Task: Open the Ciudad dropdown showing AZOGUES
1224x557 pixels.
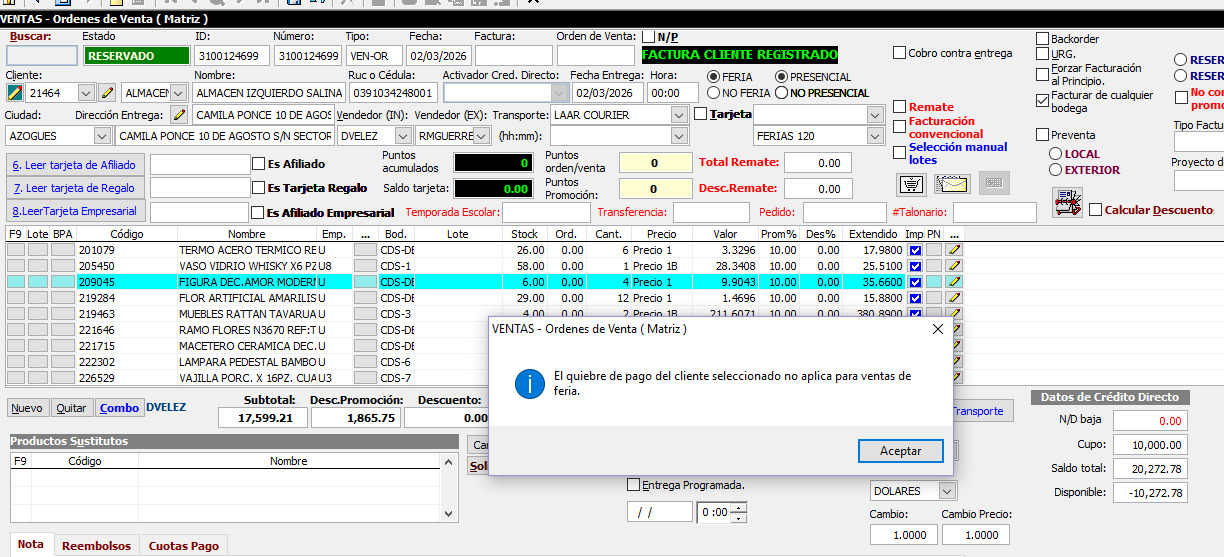Action: tap(103, 135)
